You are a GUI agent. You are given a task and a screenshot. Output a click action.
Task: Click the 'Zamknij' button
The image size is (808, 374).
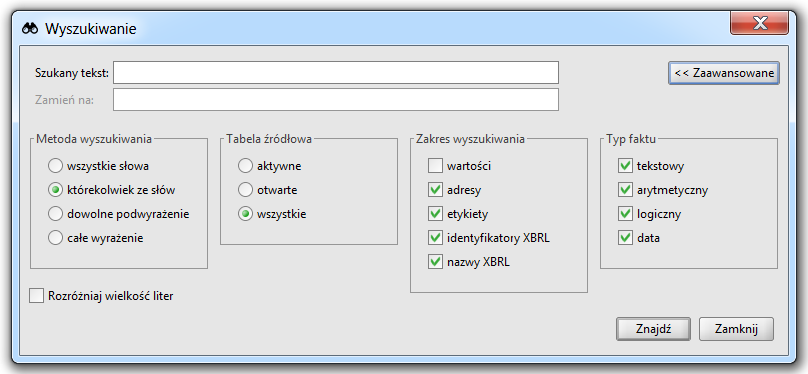(x=736, y=329)
